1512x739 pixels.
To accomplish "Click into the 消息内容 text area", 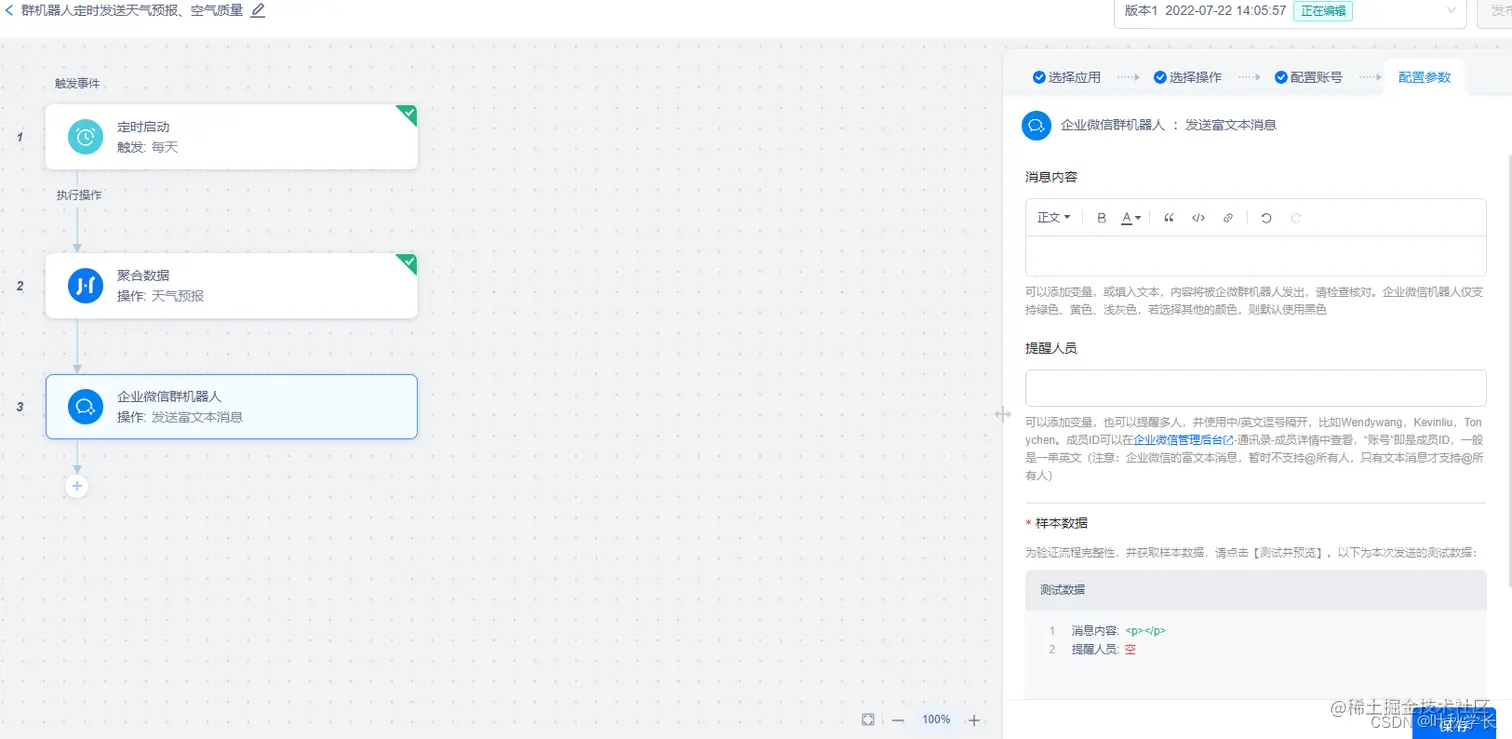I will pyautogui.click(x=1255, y=256).
